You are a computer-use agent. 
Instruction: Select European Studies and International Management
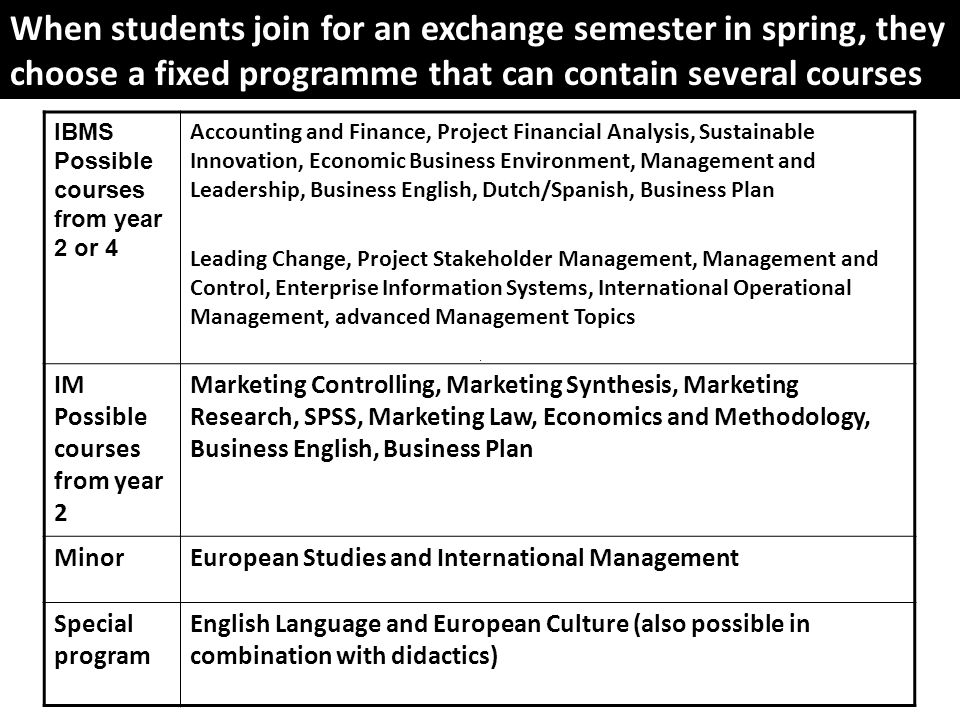pos(464,558)
